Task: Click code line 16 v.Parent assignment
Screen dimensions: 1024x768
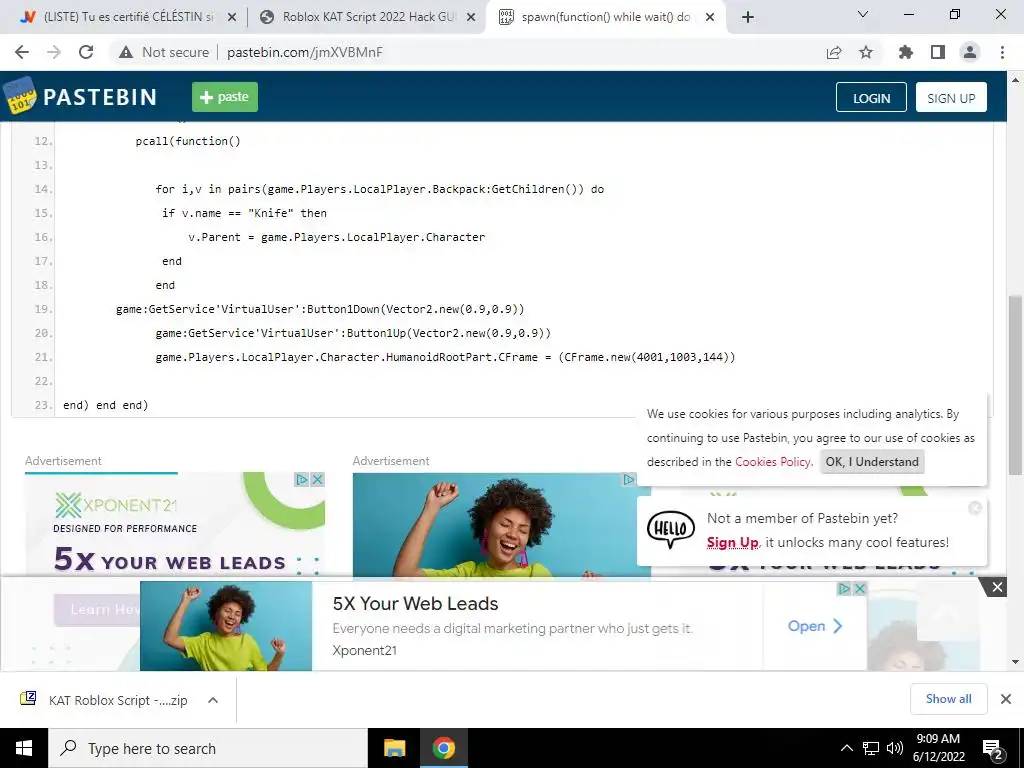Action: click(336, 237)
